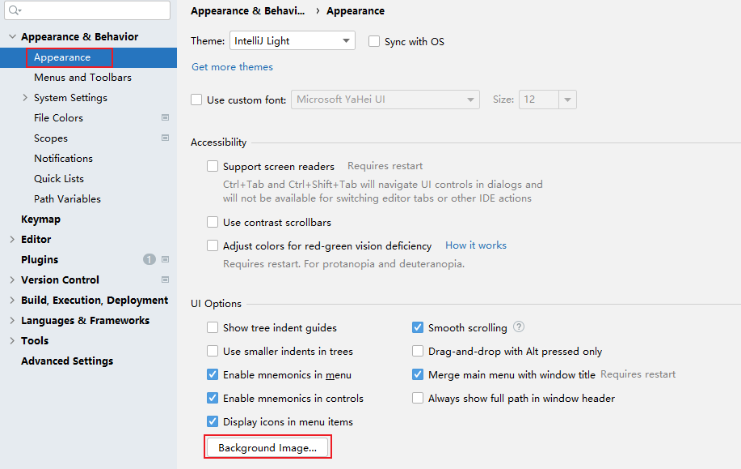
Task: Click inside the settings search field
Action: [x=87, y=10]
